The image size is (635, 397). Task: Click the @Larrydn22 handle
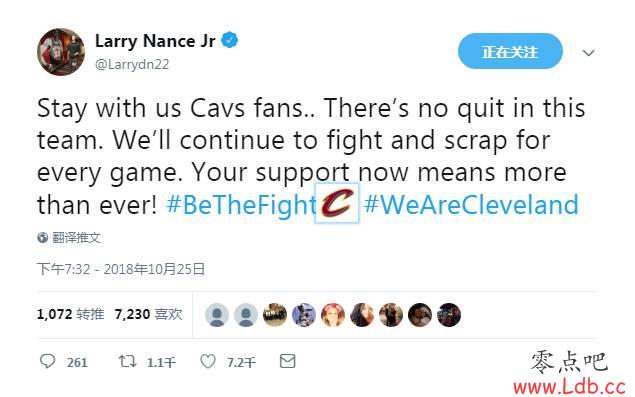(132, 64)
